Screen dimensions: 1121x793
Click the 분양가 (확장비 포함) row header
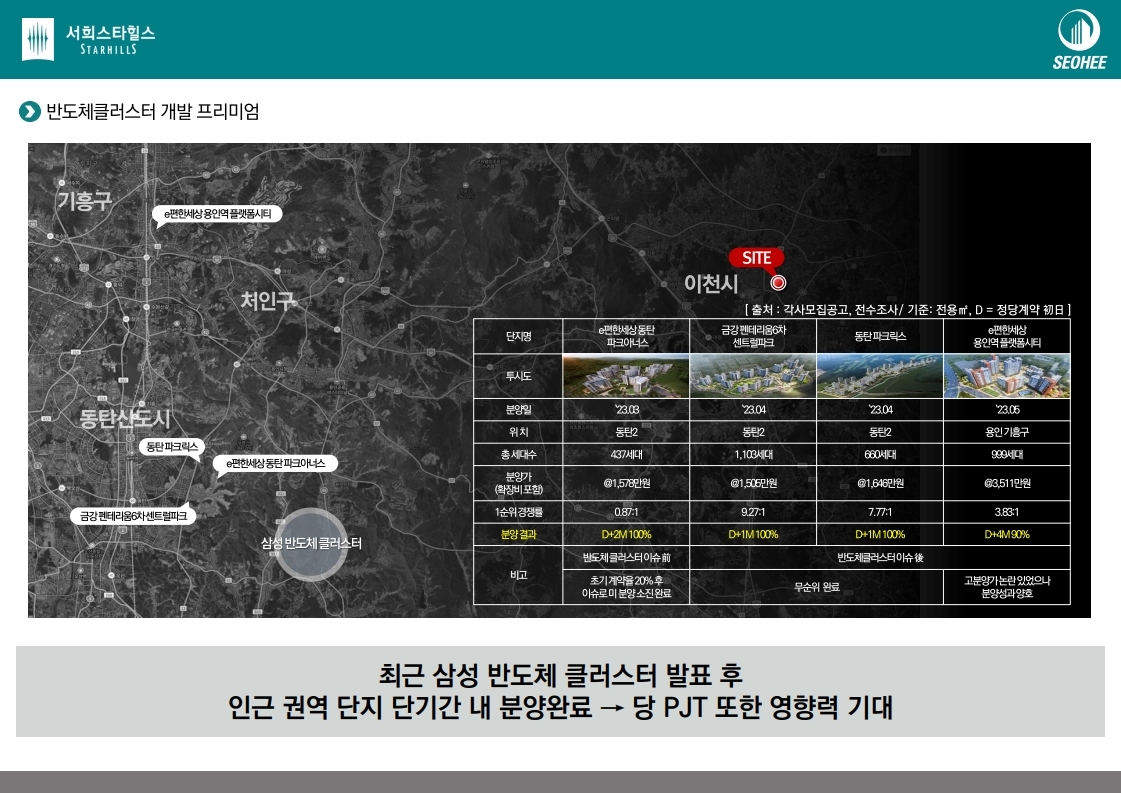pos(518,483)
